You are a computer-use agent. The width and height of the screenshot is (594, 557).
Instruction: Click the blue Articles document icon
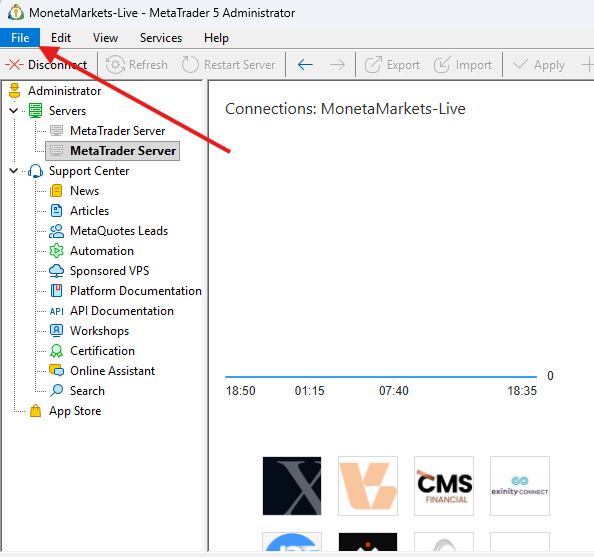(56, 211)
